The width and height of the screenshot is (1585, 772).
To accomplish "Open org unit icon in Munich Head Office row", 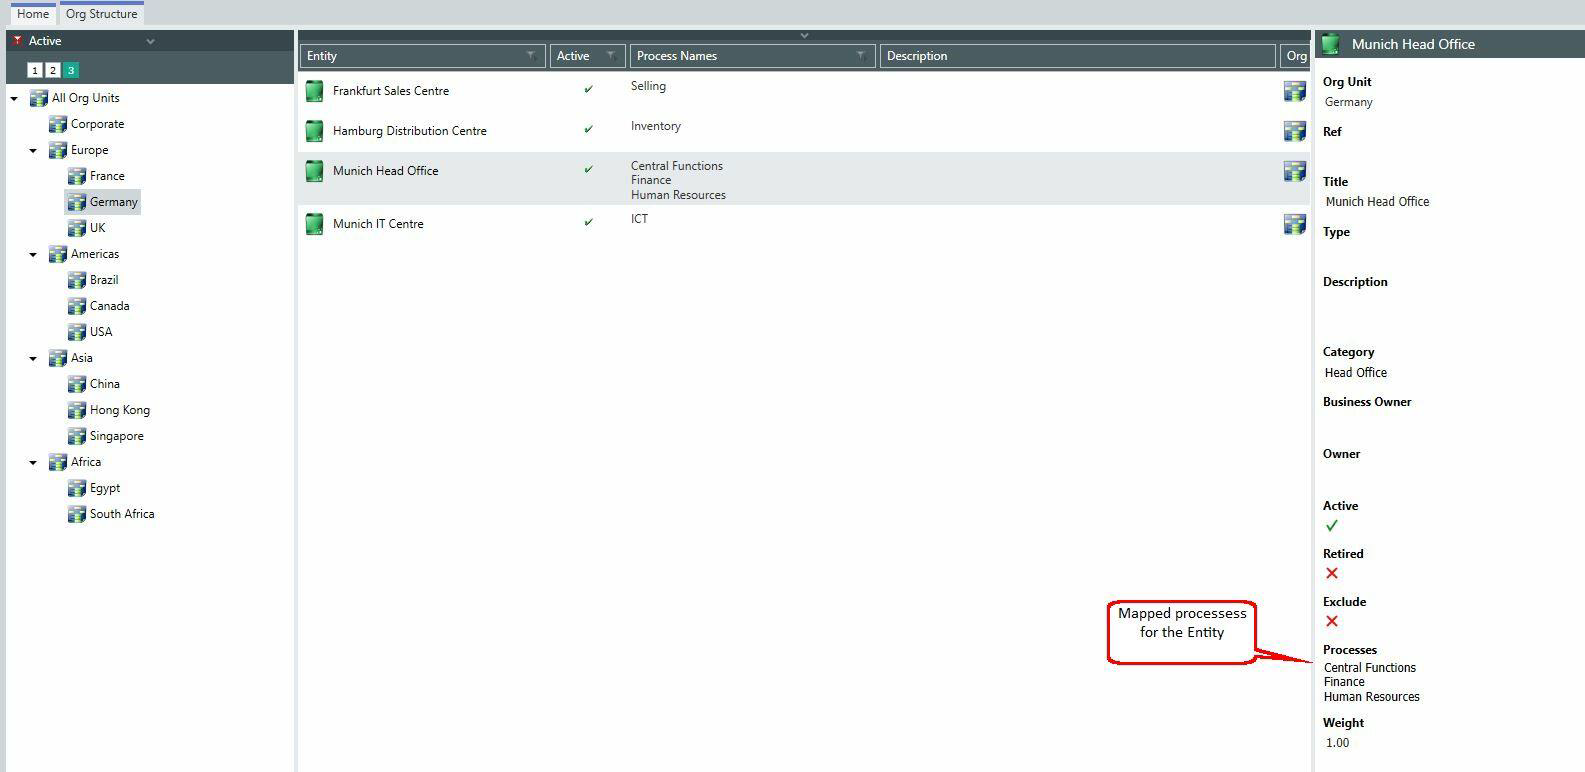I will tap(1294, 171).
